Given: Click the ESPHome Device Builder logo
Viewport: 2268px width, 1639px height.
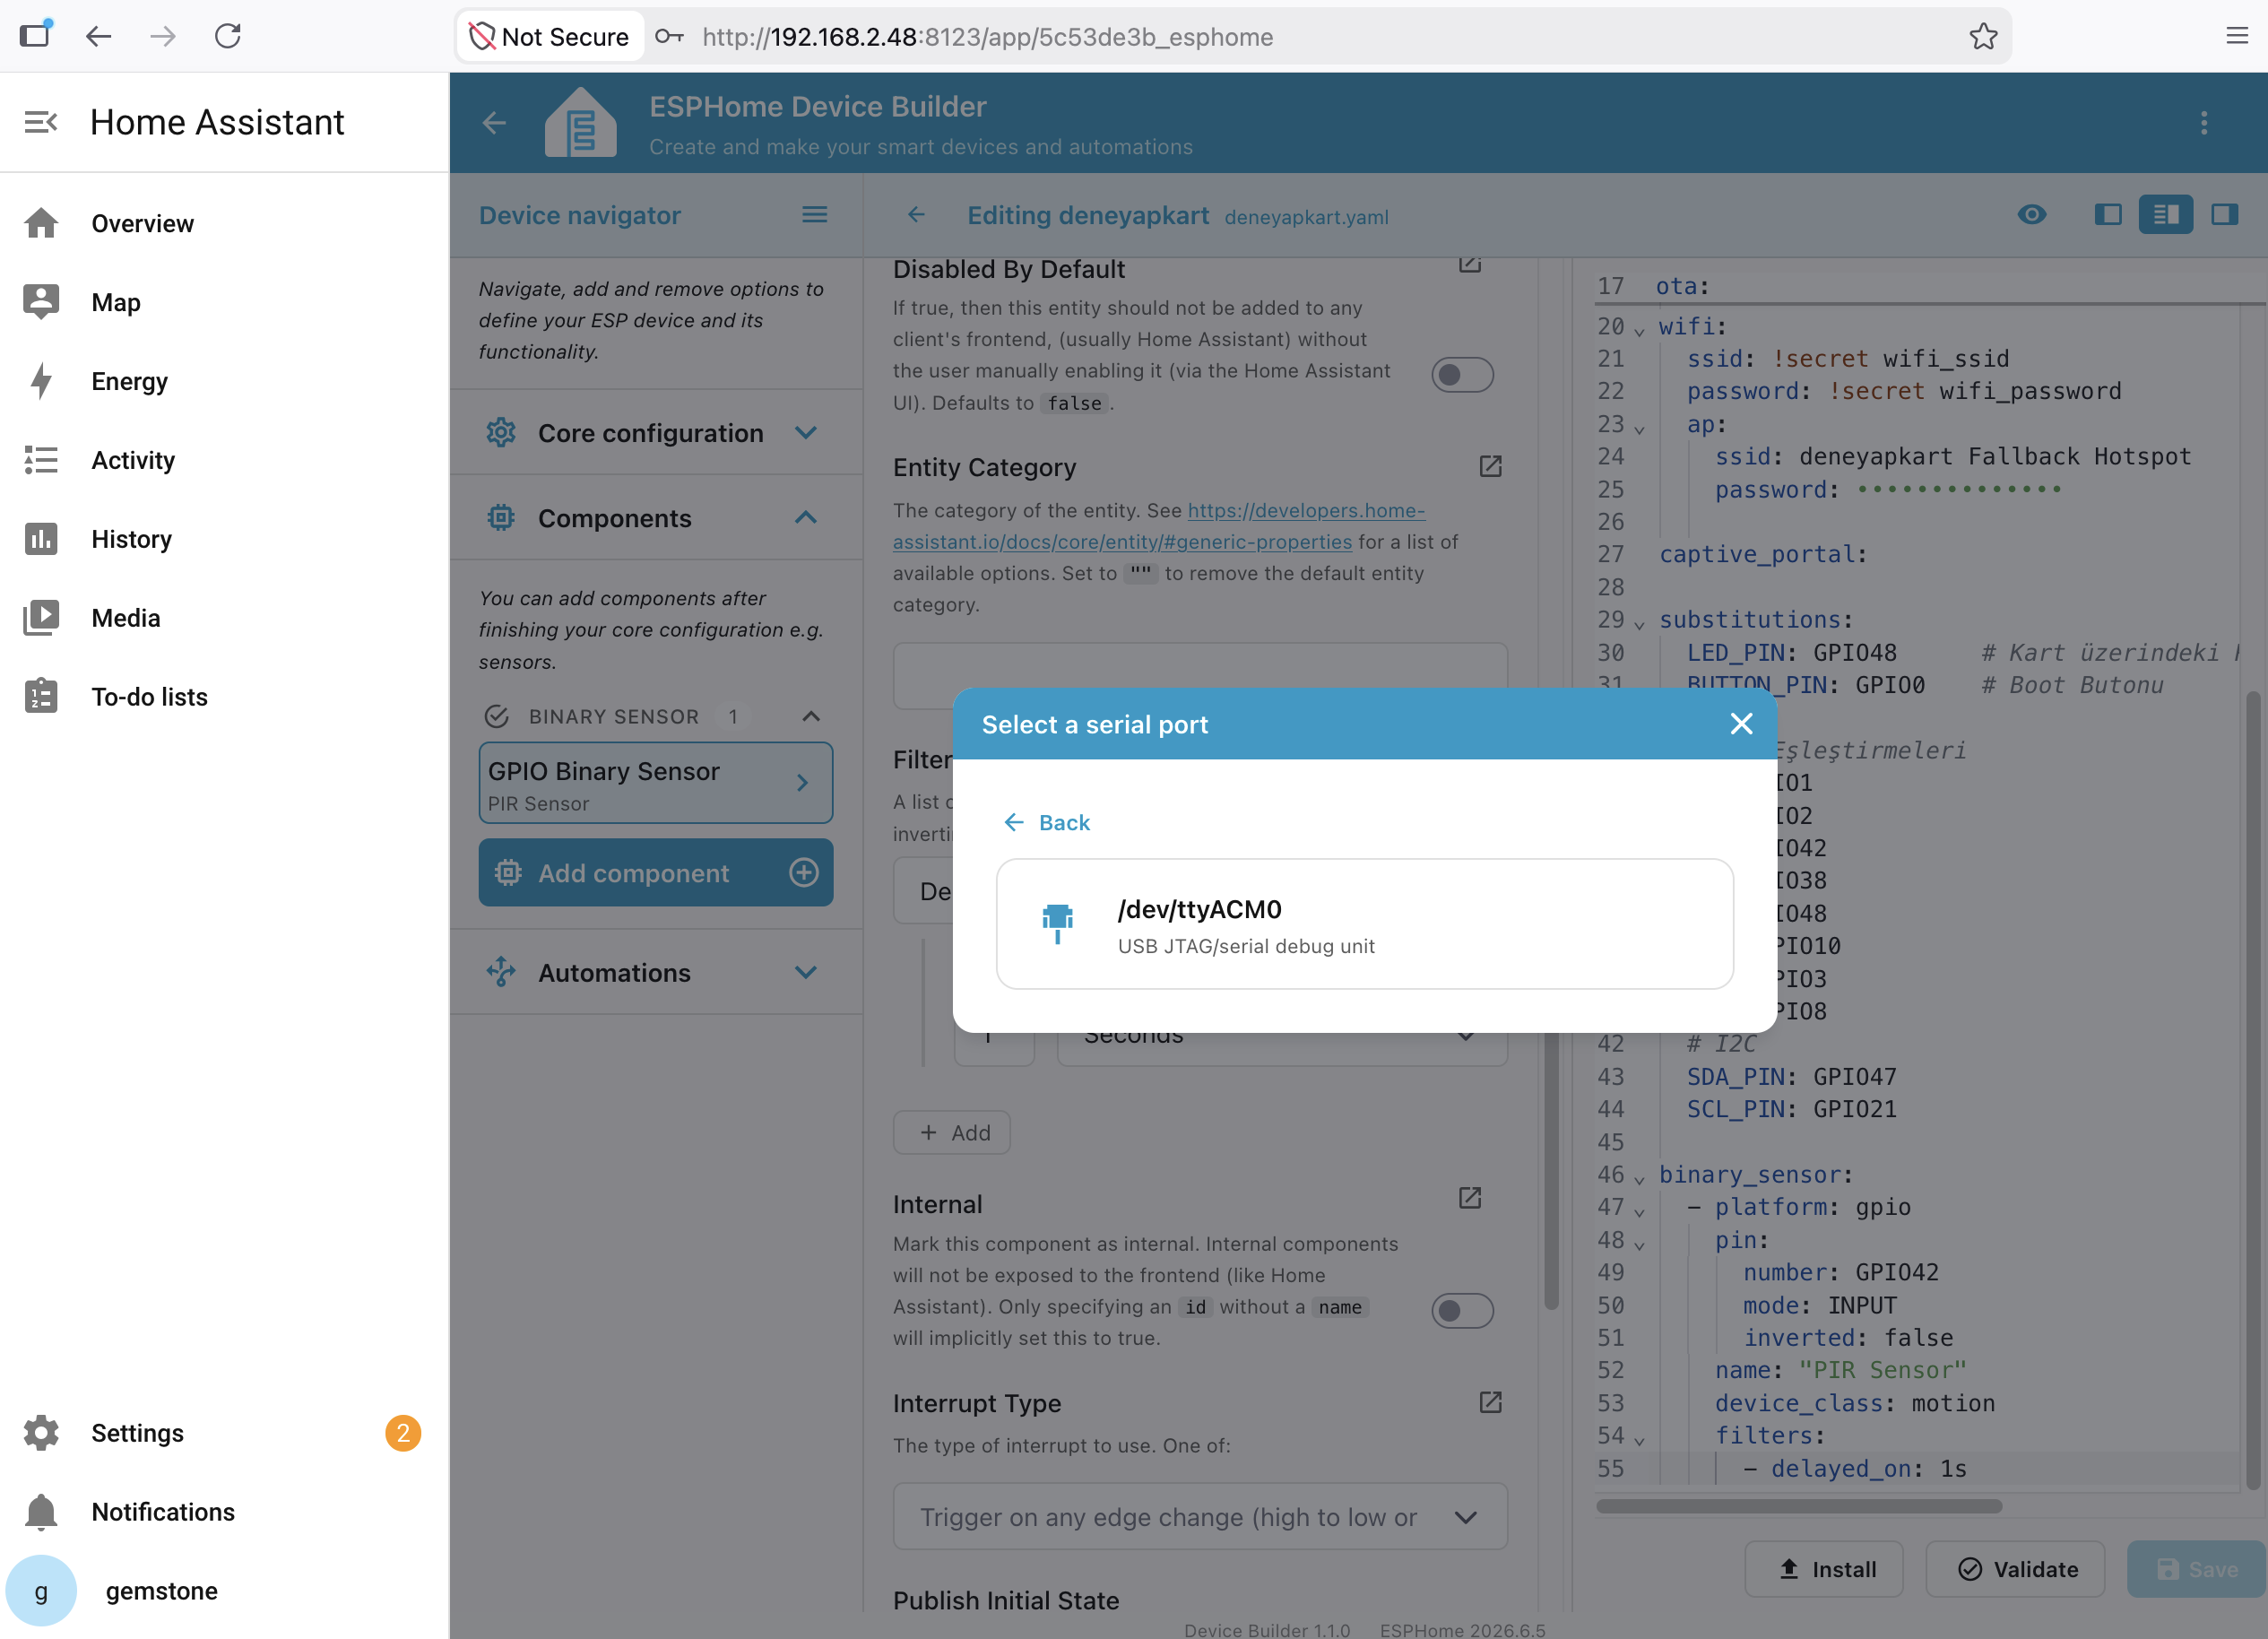Looking at the screenshot, I should tap(580, 122).
